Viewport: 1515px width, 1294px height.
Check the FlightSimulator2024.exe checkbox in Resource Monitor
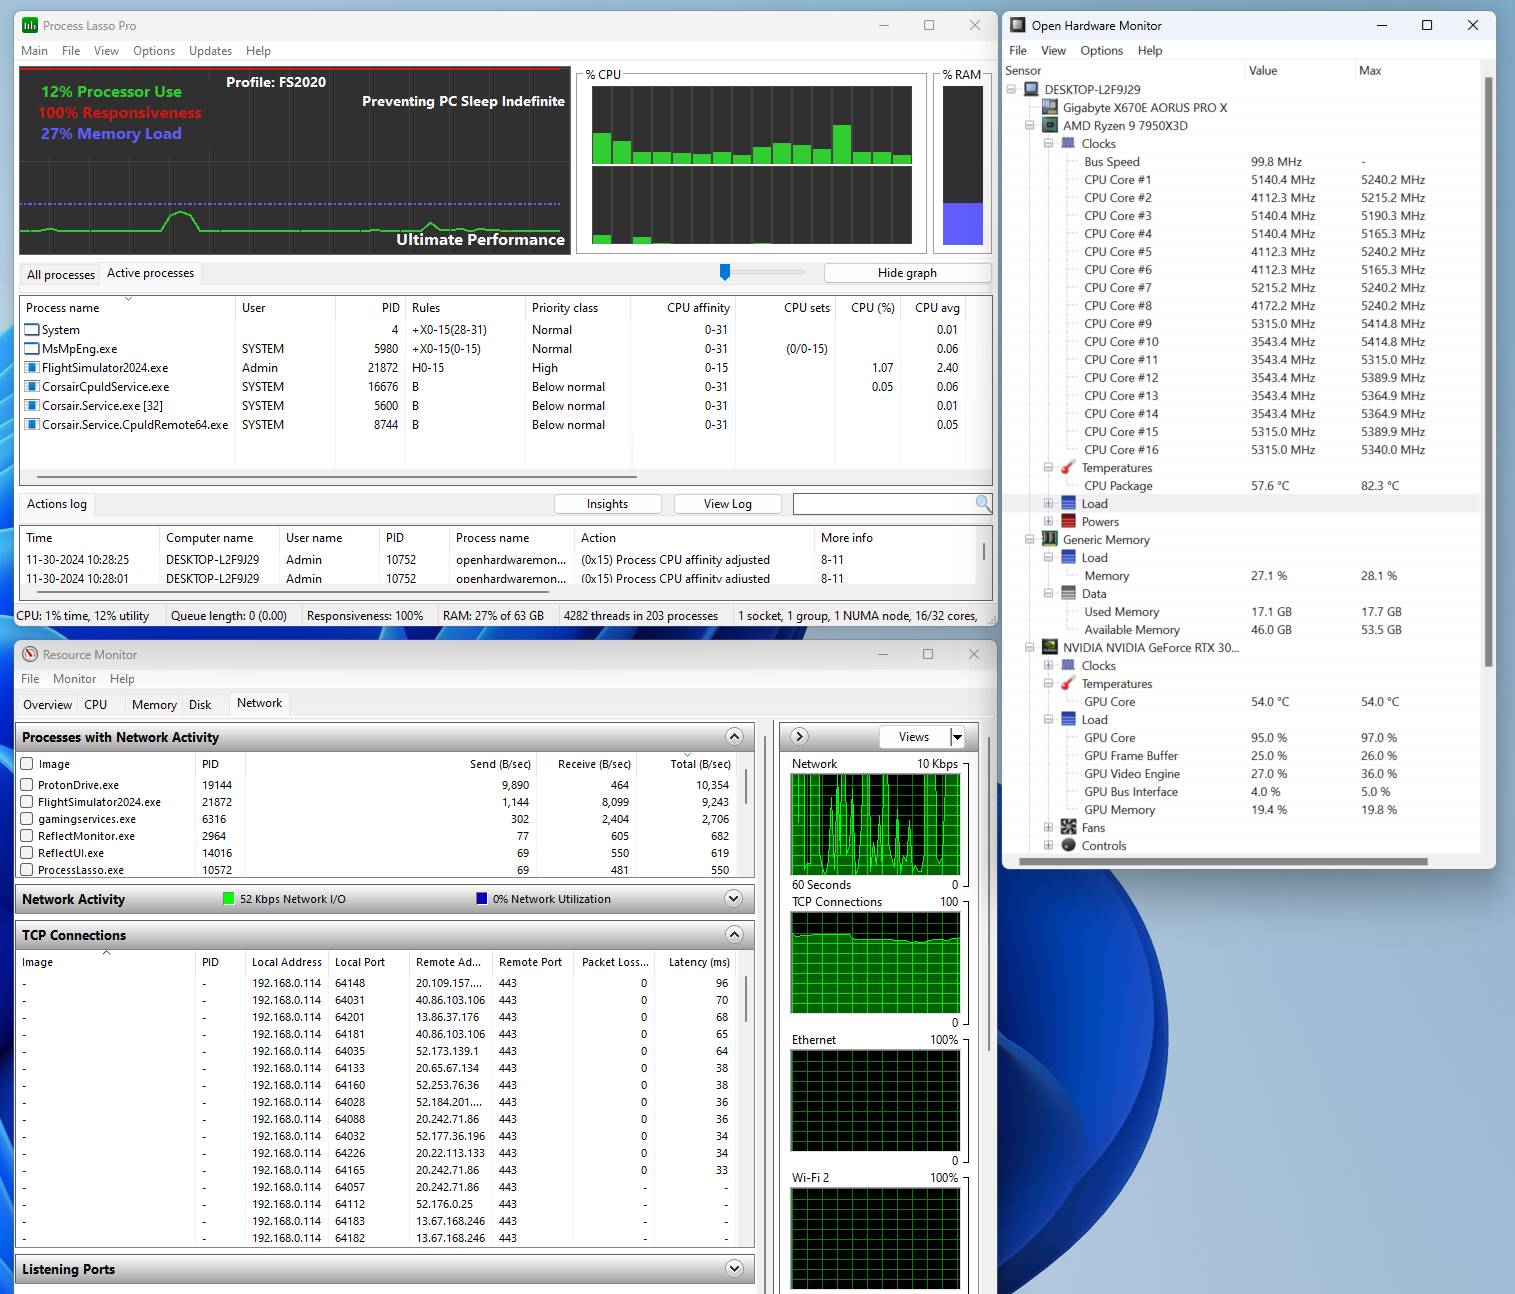(26, 801)
